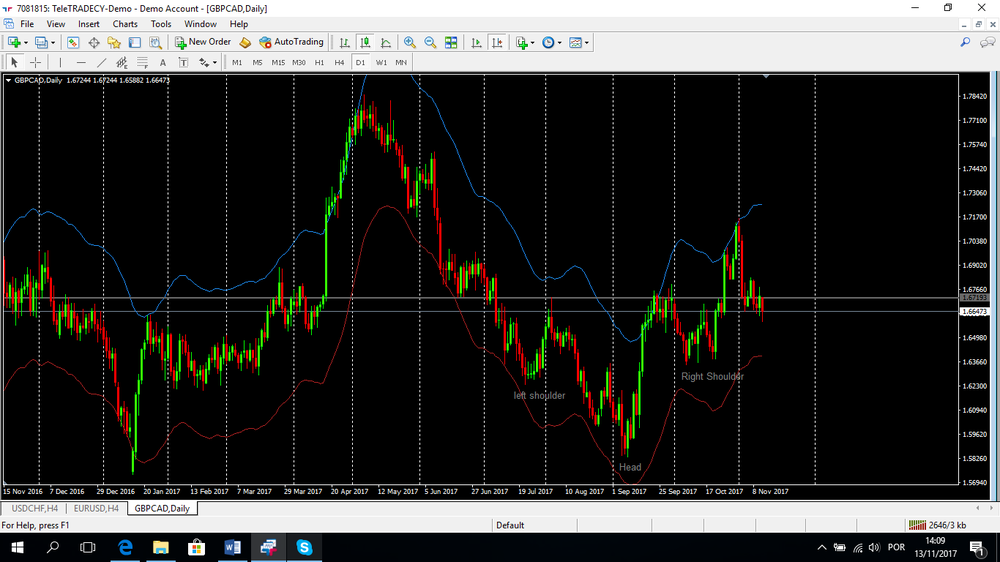Screen dimensions: 1000x562
Task: Click the New Order button
Action: click(x=203, y=42)
